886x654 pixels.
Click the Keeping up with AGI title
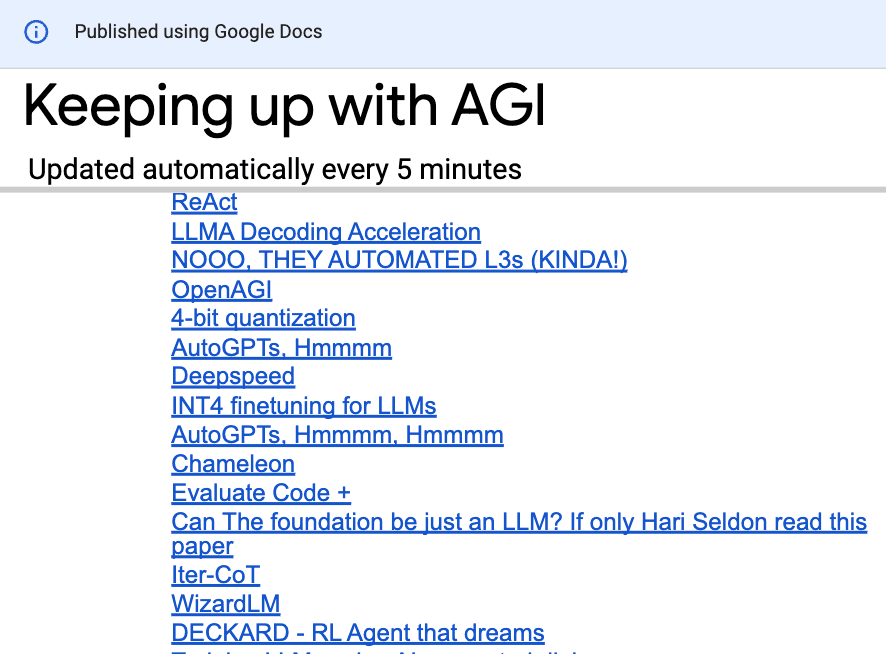pos(284,106)
